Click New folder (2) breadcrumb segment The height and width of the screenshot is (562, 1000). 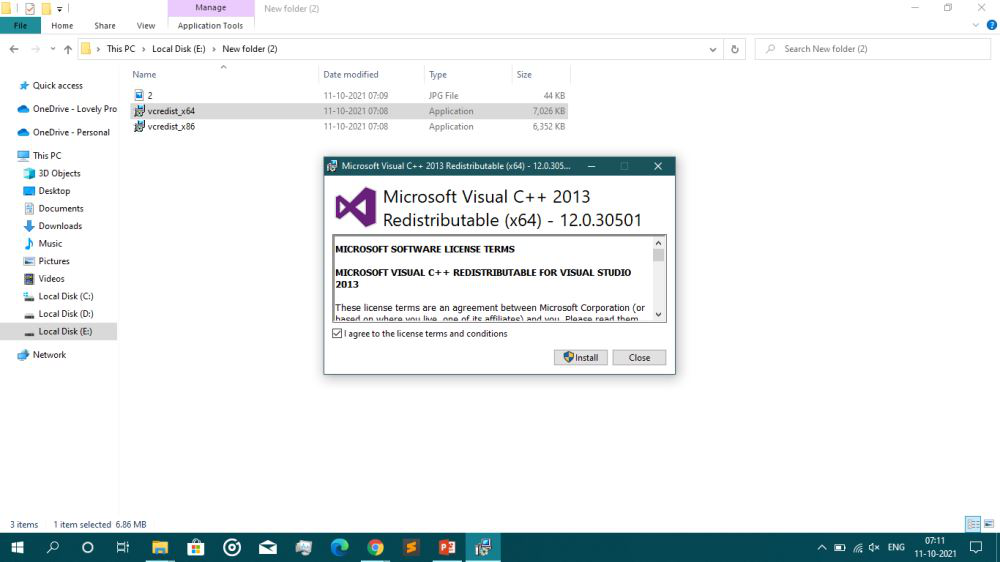(249, 49)
